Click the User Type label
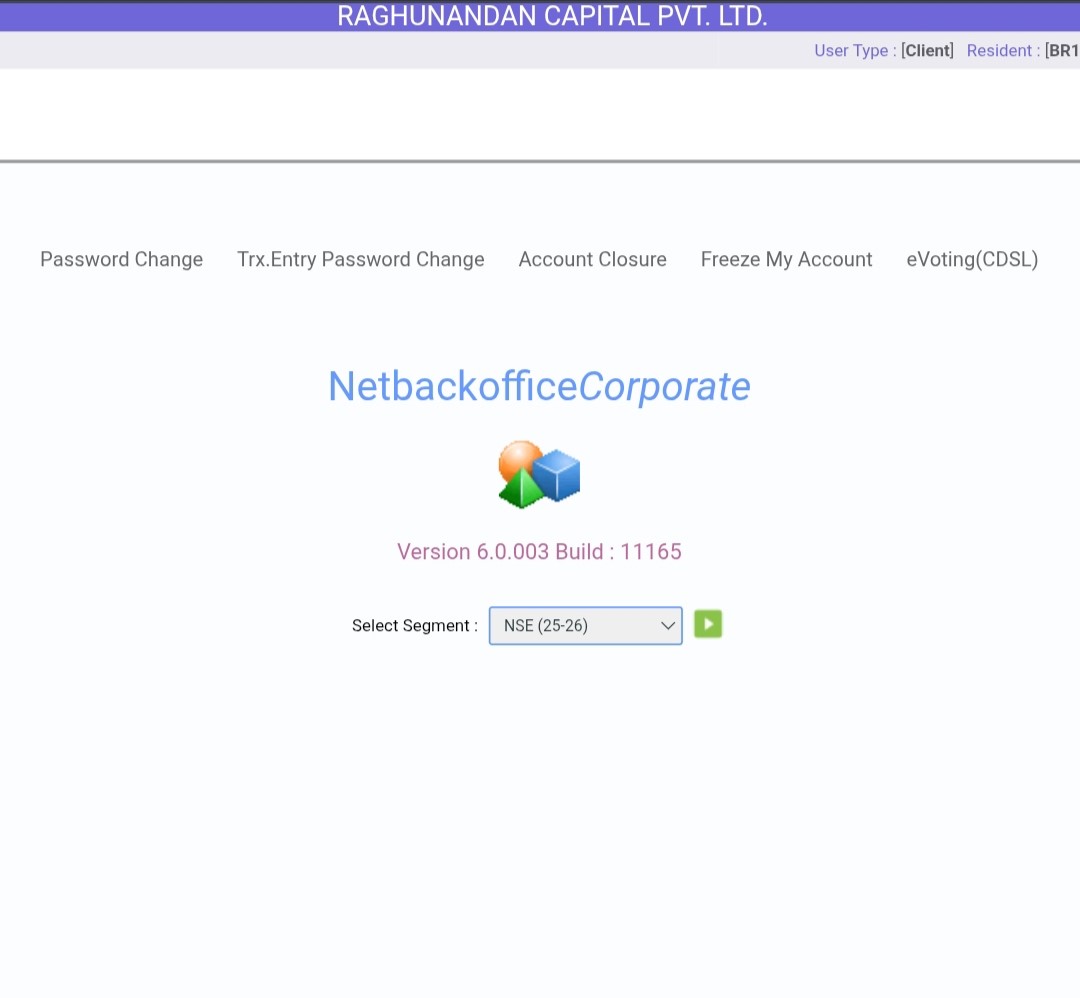1080x998 pixels. tap(855, 51)
